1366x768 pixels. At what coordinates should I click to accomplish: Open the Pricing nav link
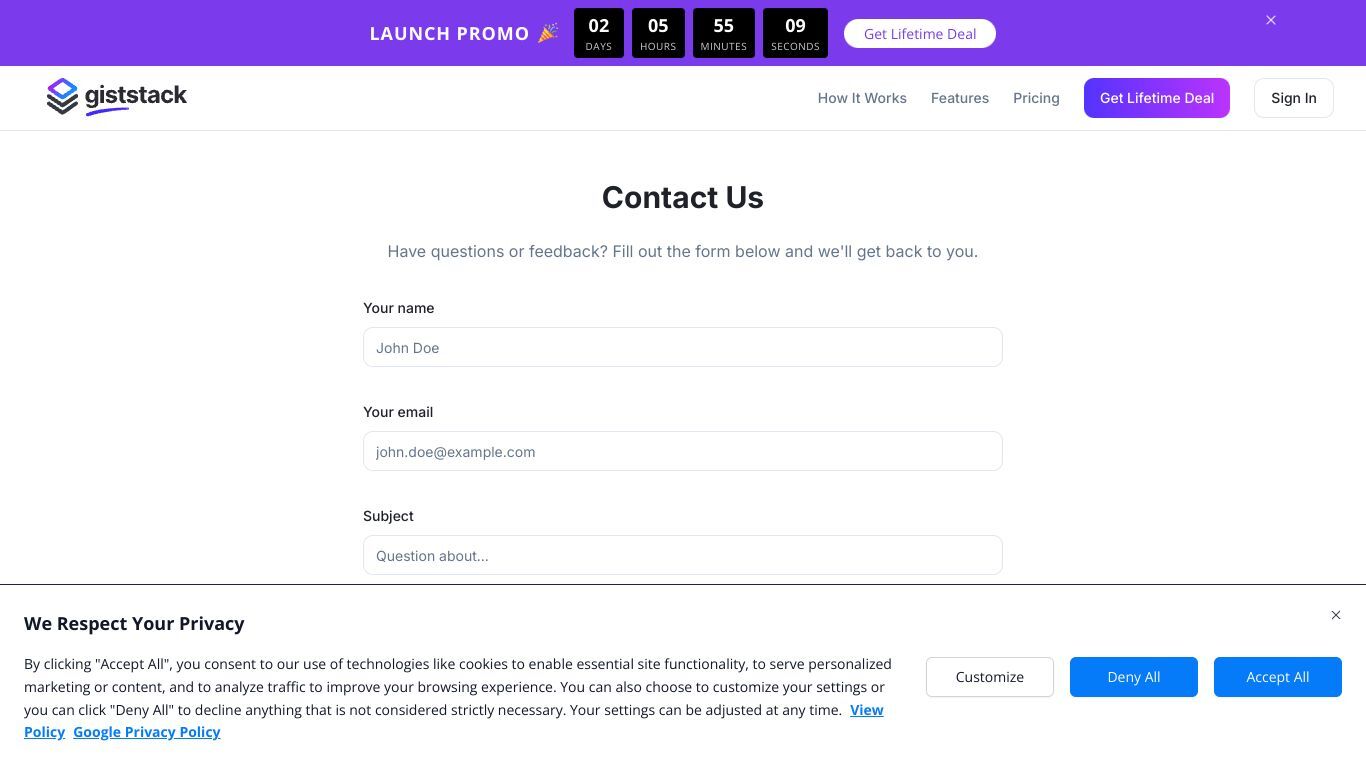click(1036, 98)
